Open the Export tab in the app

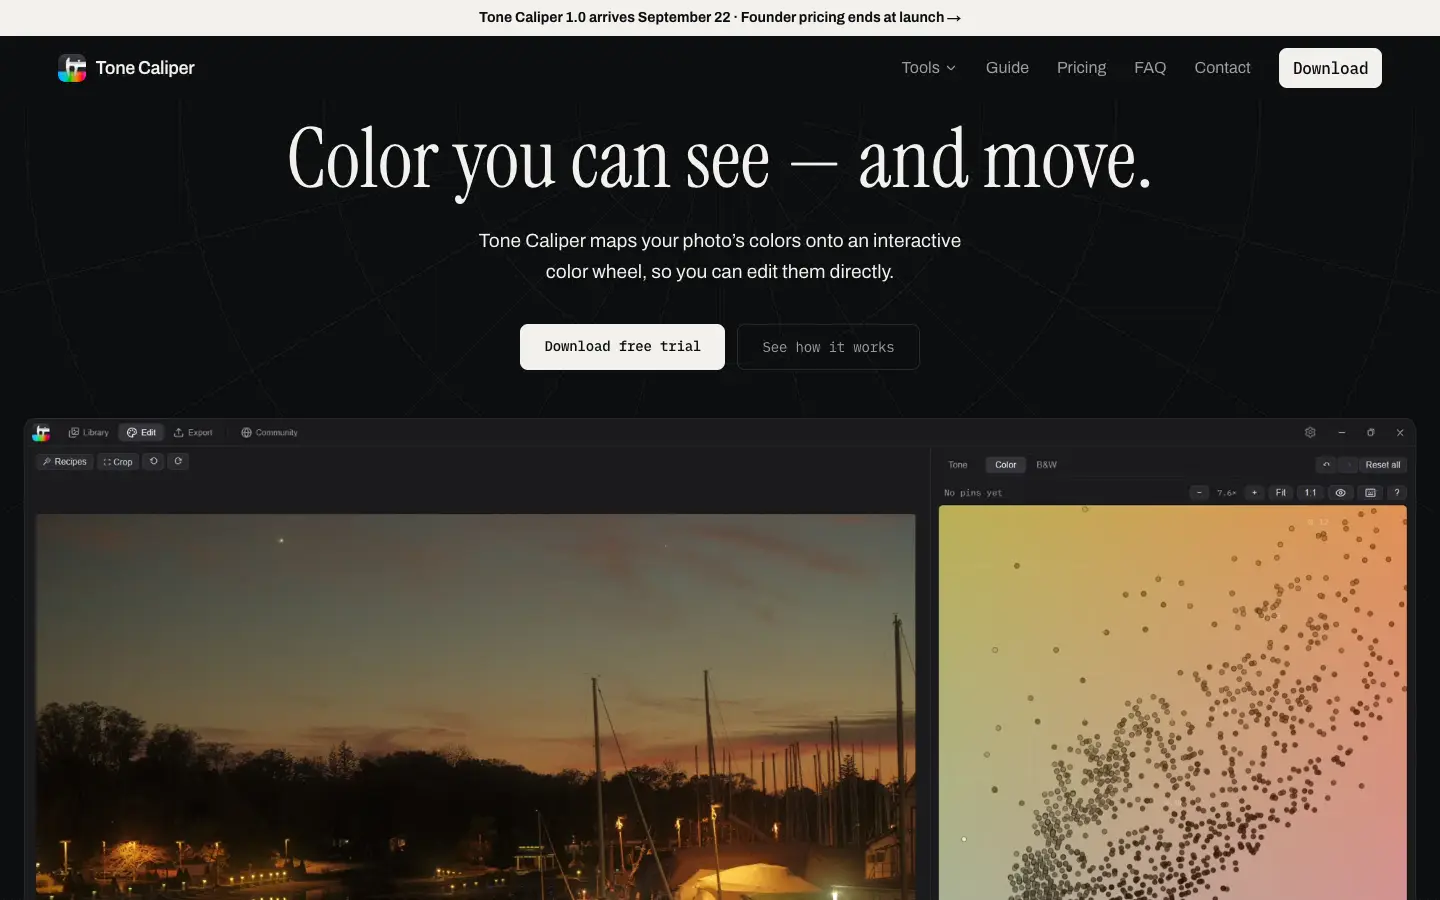click(x=193, y=433)
